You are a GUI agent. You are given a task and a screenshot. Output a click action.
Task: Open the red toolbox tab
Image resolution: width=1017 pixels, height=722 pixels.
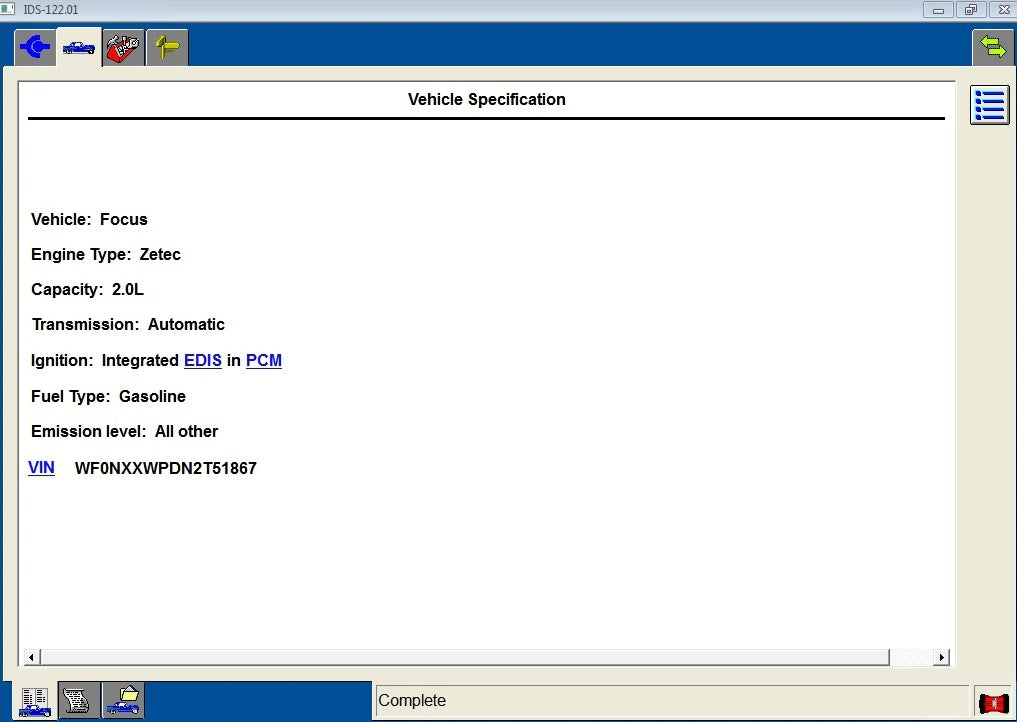coord(123,47)
